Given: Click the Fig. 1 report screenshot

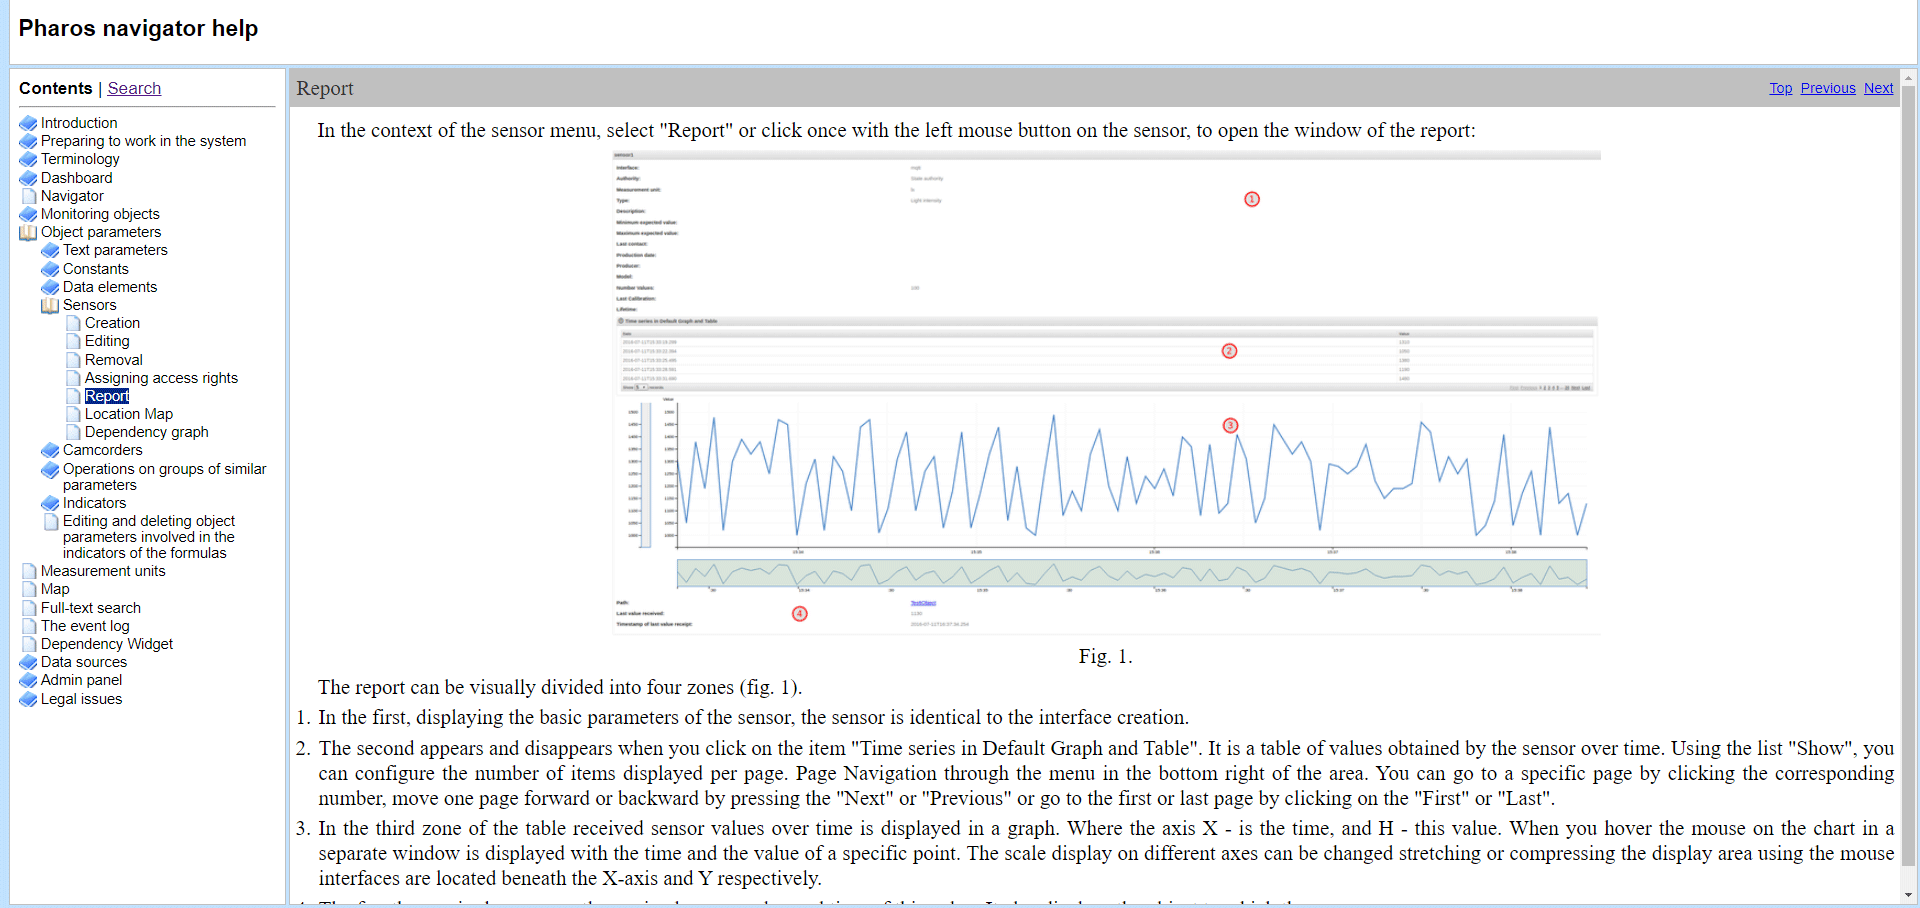Looking at the screenshot, I should click(1105, 392).
